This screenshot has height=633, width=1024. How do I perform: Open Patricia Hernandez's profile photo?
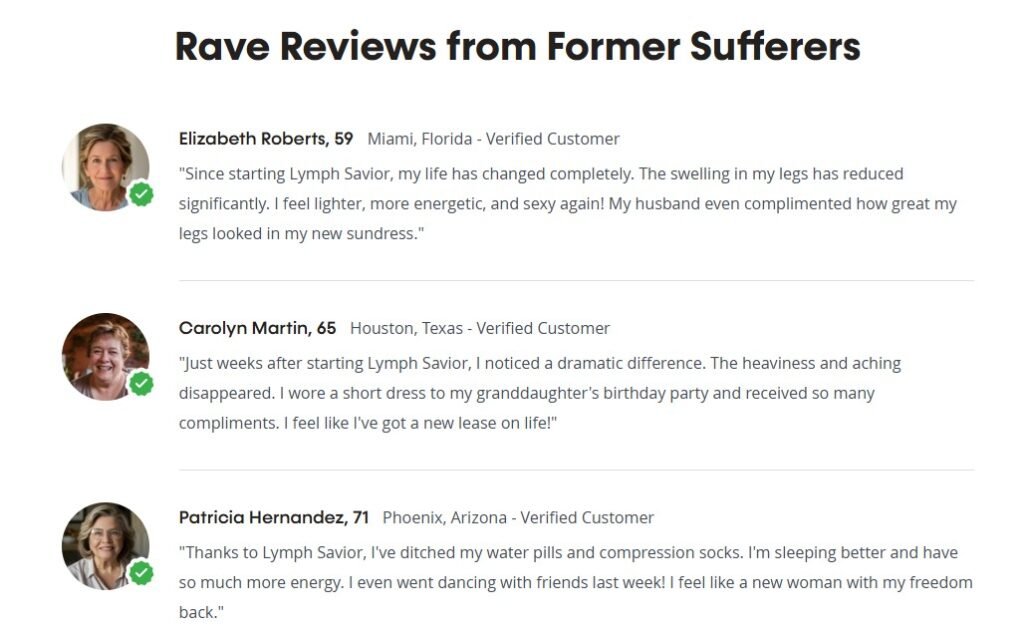point(105,546)
